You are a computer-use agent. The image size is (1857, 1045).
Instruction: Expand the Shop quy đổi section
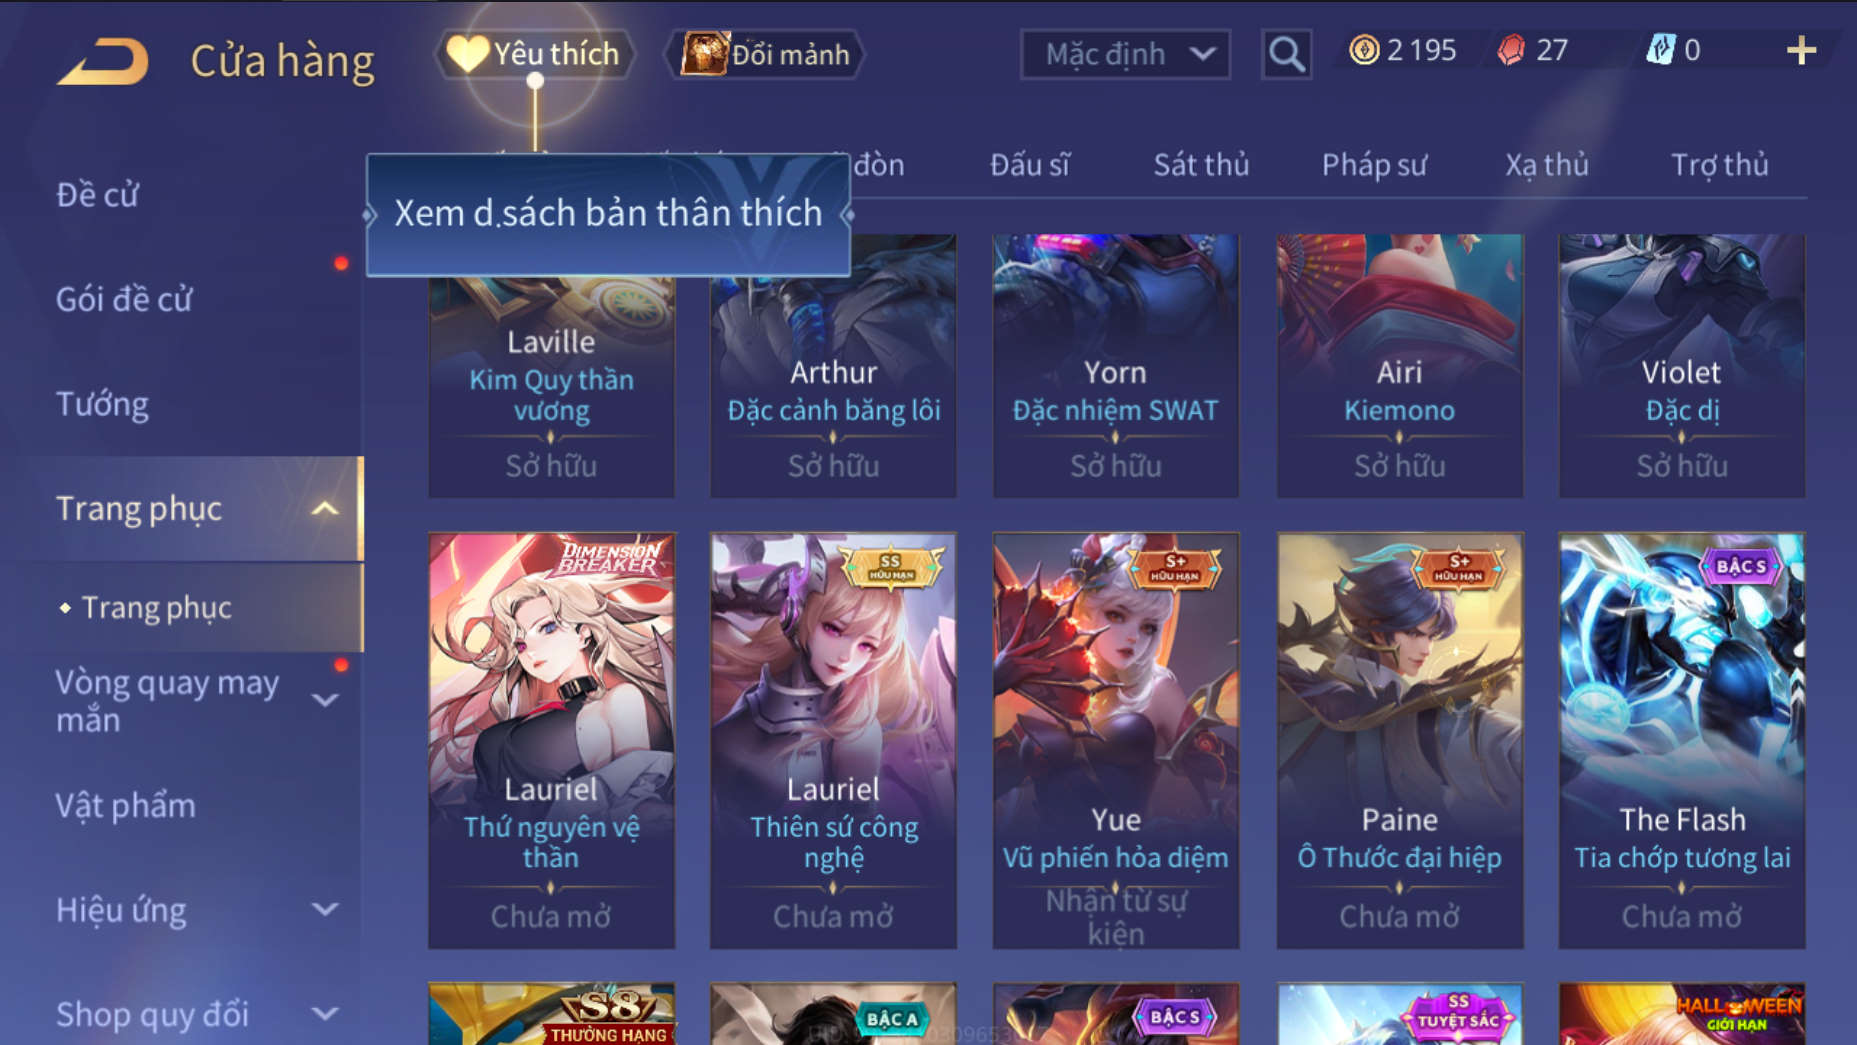(325, 1013)
